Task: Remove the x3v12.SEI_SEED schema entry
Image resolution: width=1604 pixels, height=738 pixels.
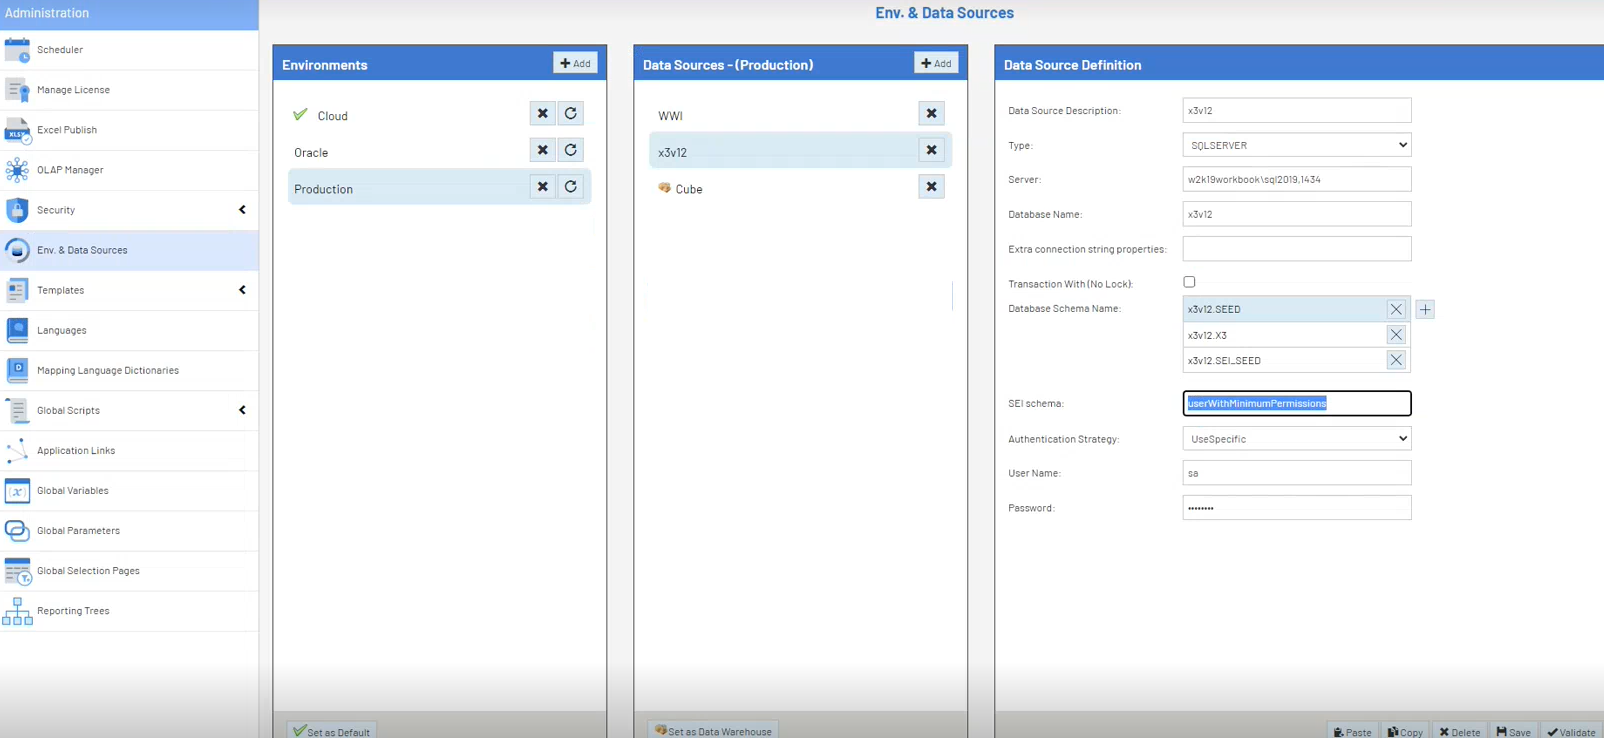Action: (1396, 360)
